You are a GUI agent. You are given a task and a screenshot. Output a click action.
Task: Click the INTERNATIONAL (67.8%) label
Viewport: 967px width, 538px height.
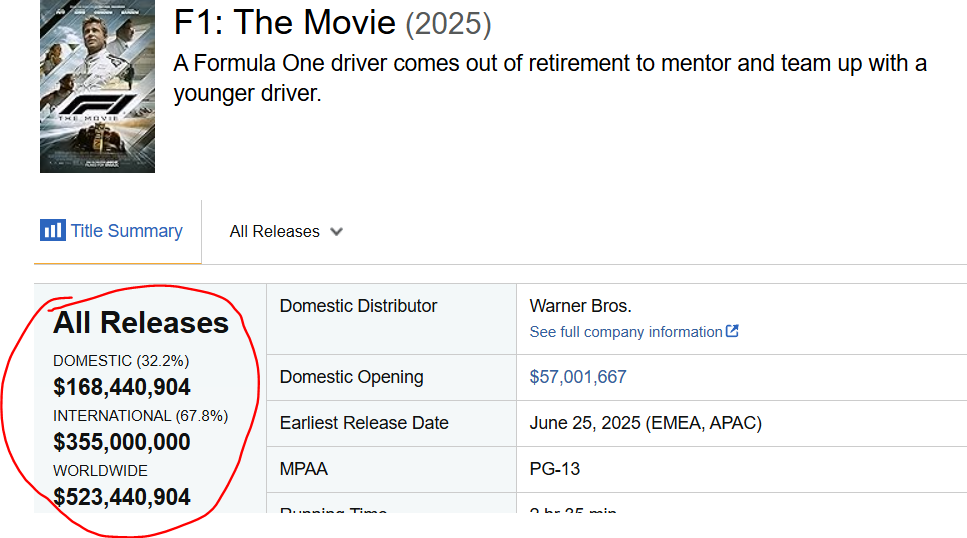coord(141,415)
